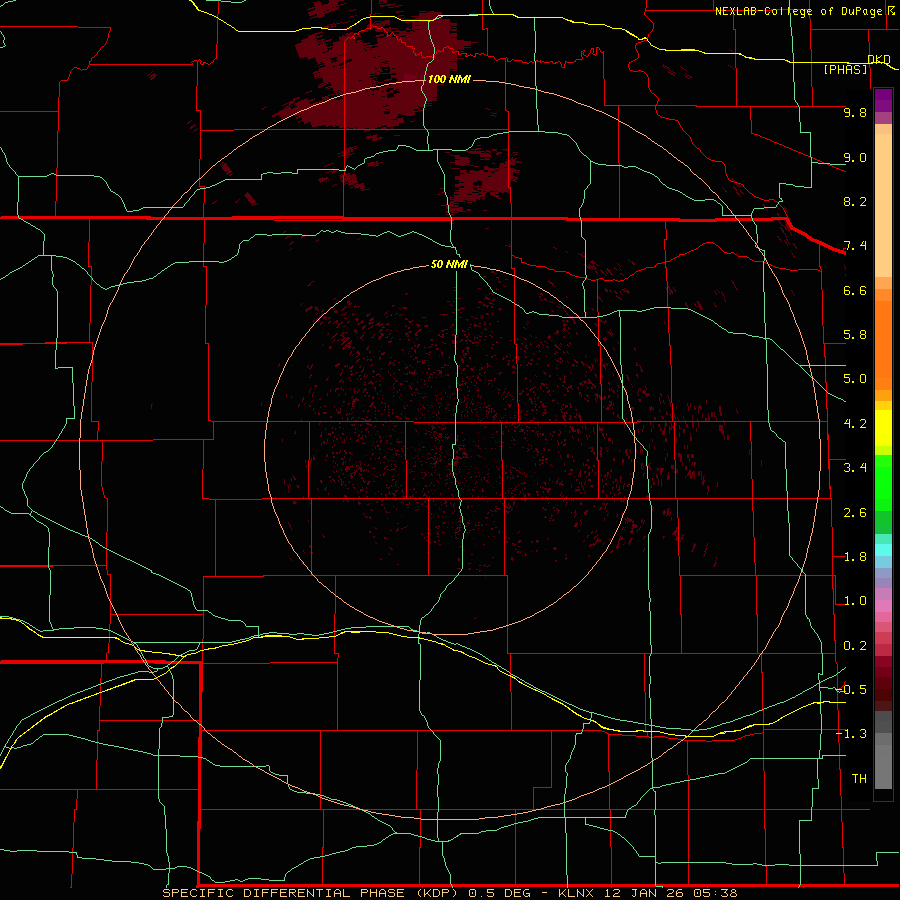This screenshot has width=900, height=900.
Task: Click the '100 NMI' range ring label
Action: pyautogui.click(x=449, y=79)
